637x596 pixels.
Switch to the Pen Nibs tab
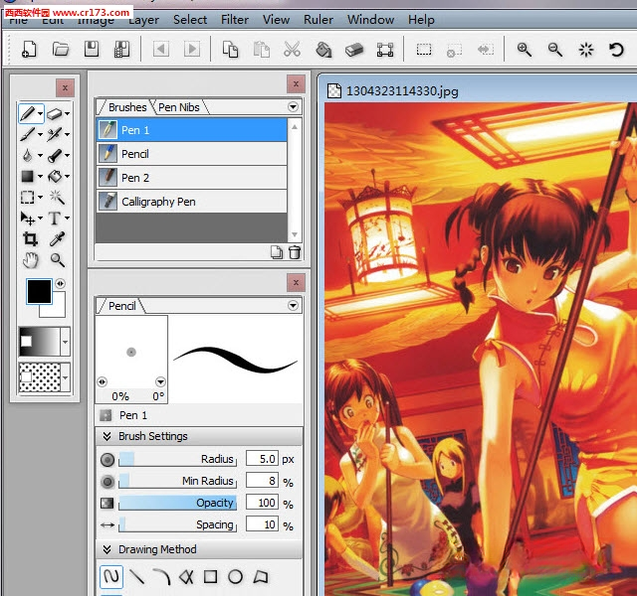179,107
